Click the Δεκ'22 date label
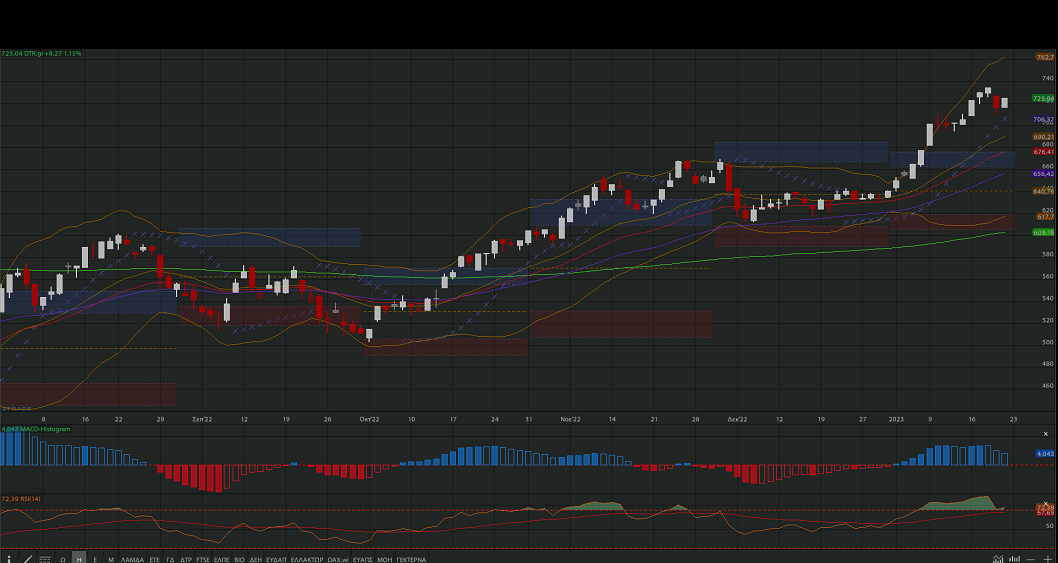The width and height of the screenshot is (1058, 563). point(737,419)
